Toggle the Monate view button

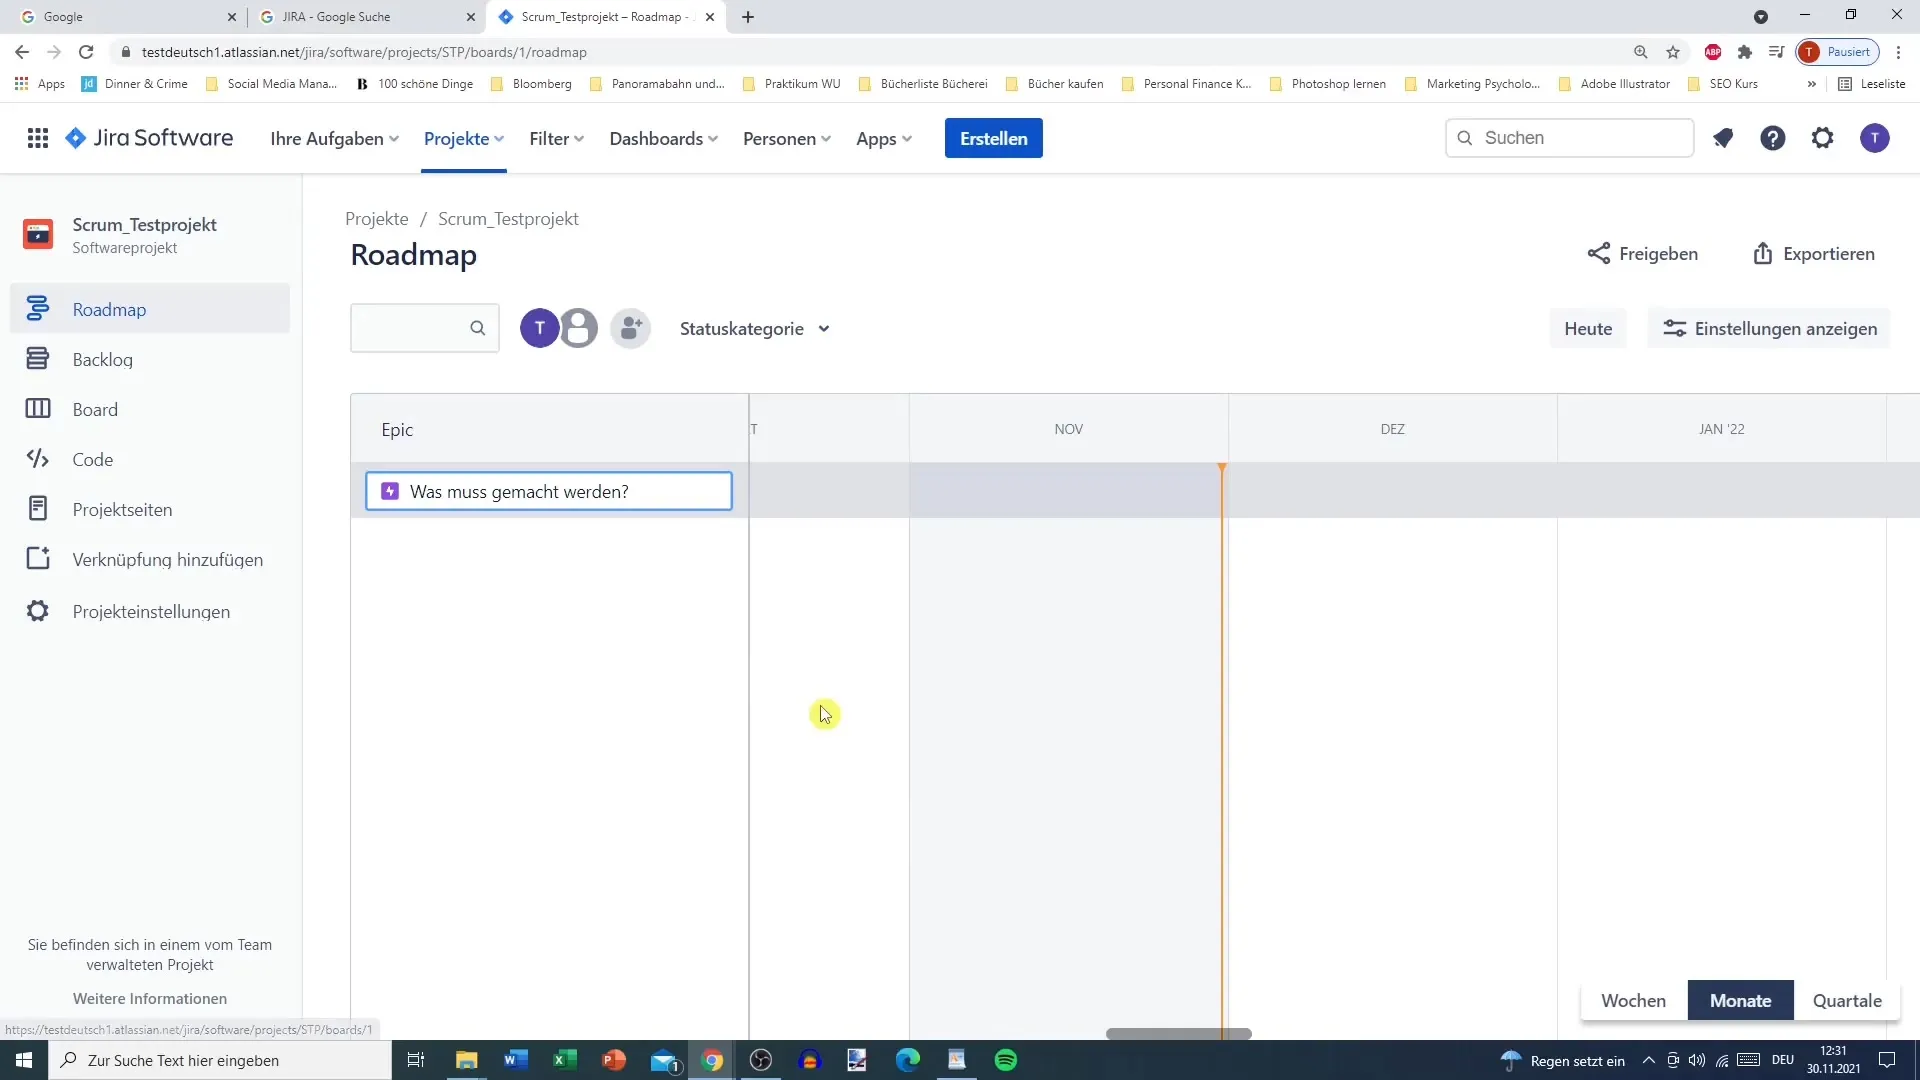1741,1000
